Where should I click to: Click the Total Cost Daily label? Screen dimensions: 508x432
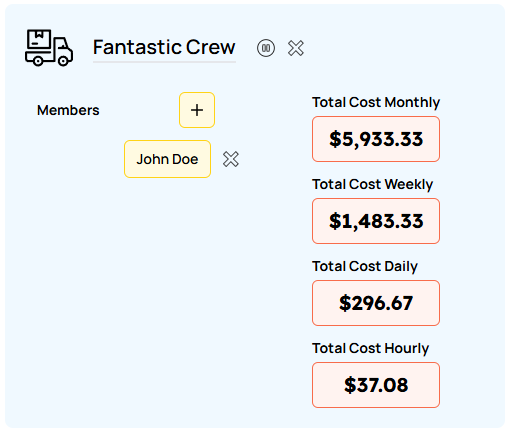(x=365, y=266)
